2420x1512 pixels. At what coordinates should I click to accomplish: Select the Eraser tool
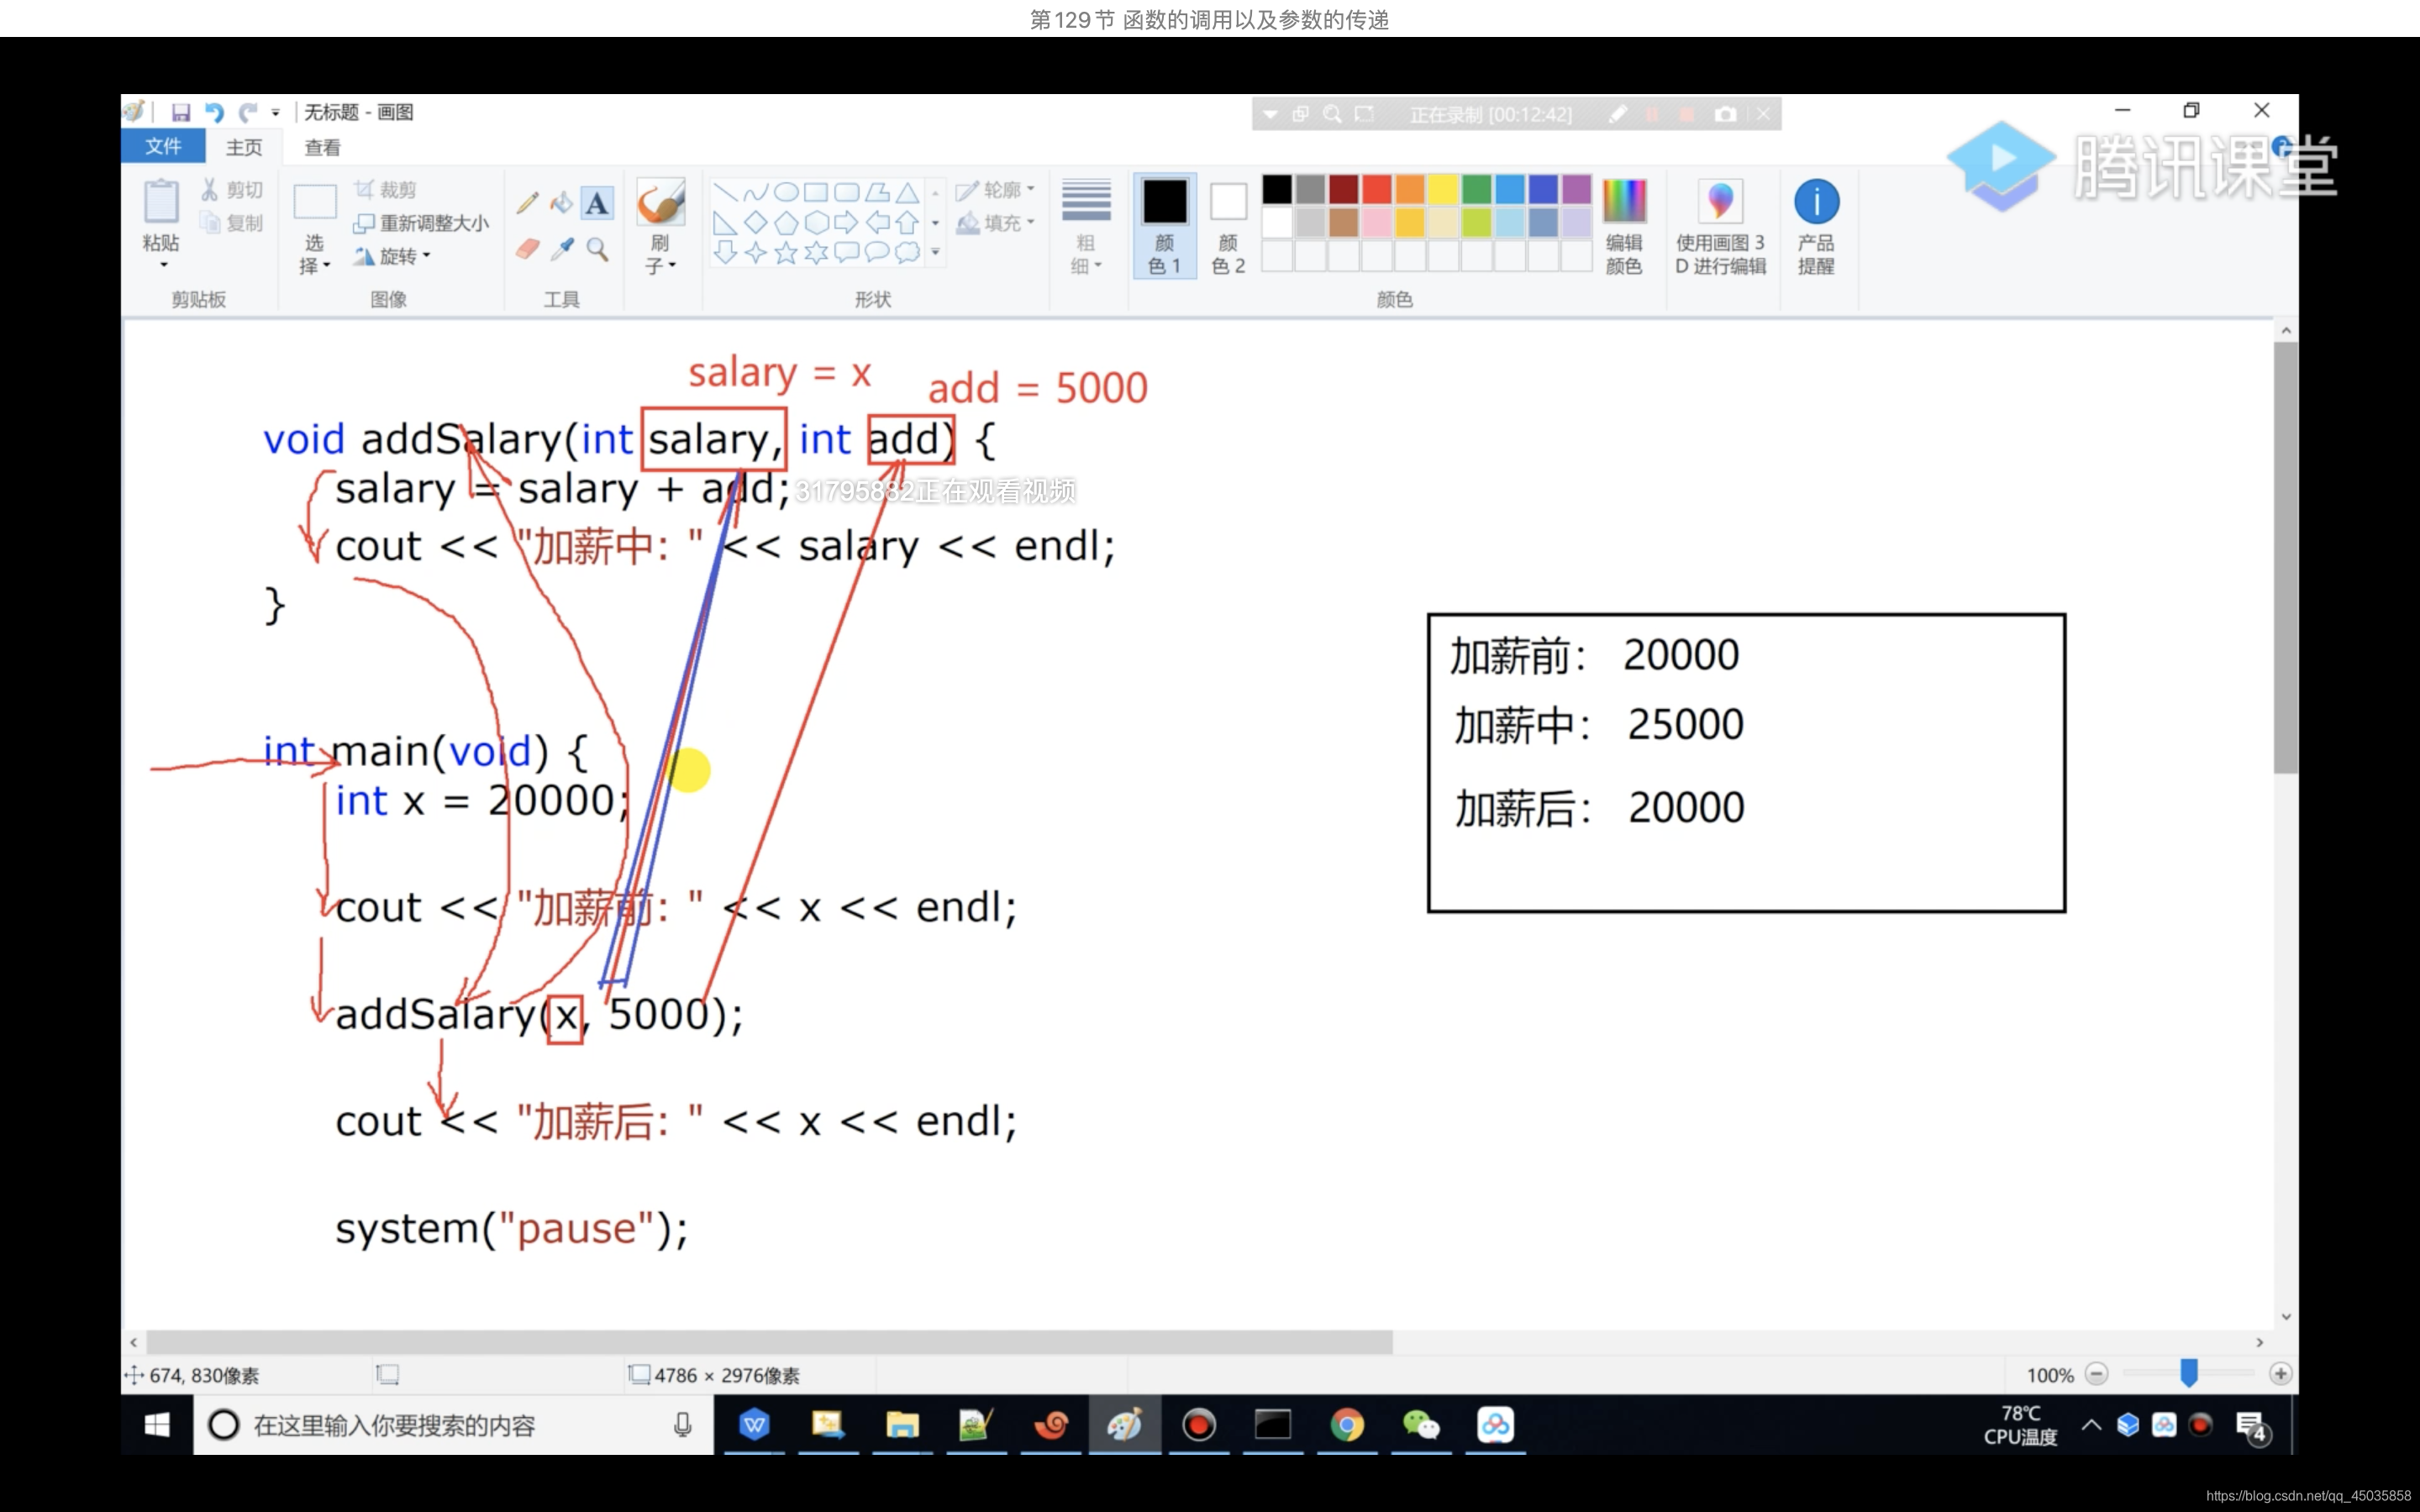click(527, 249)
